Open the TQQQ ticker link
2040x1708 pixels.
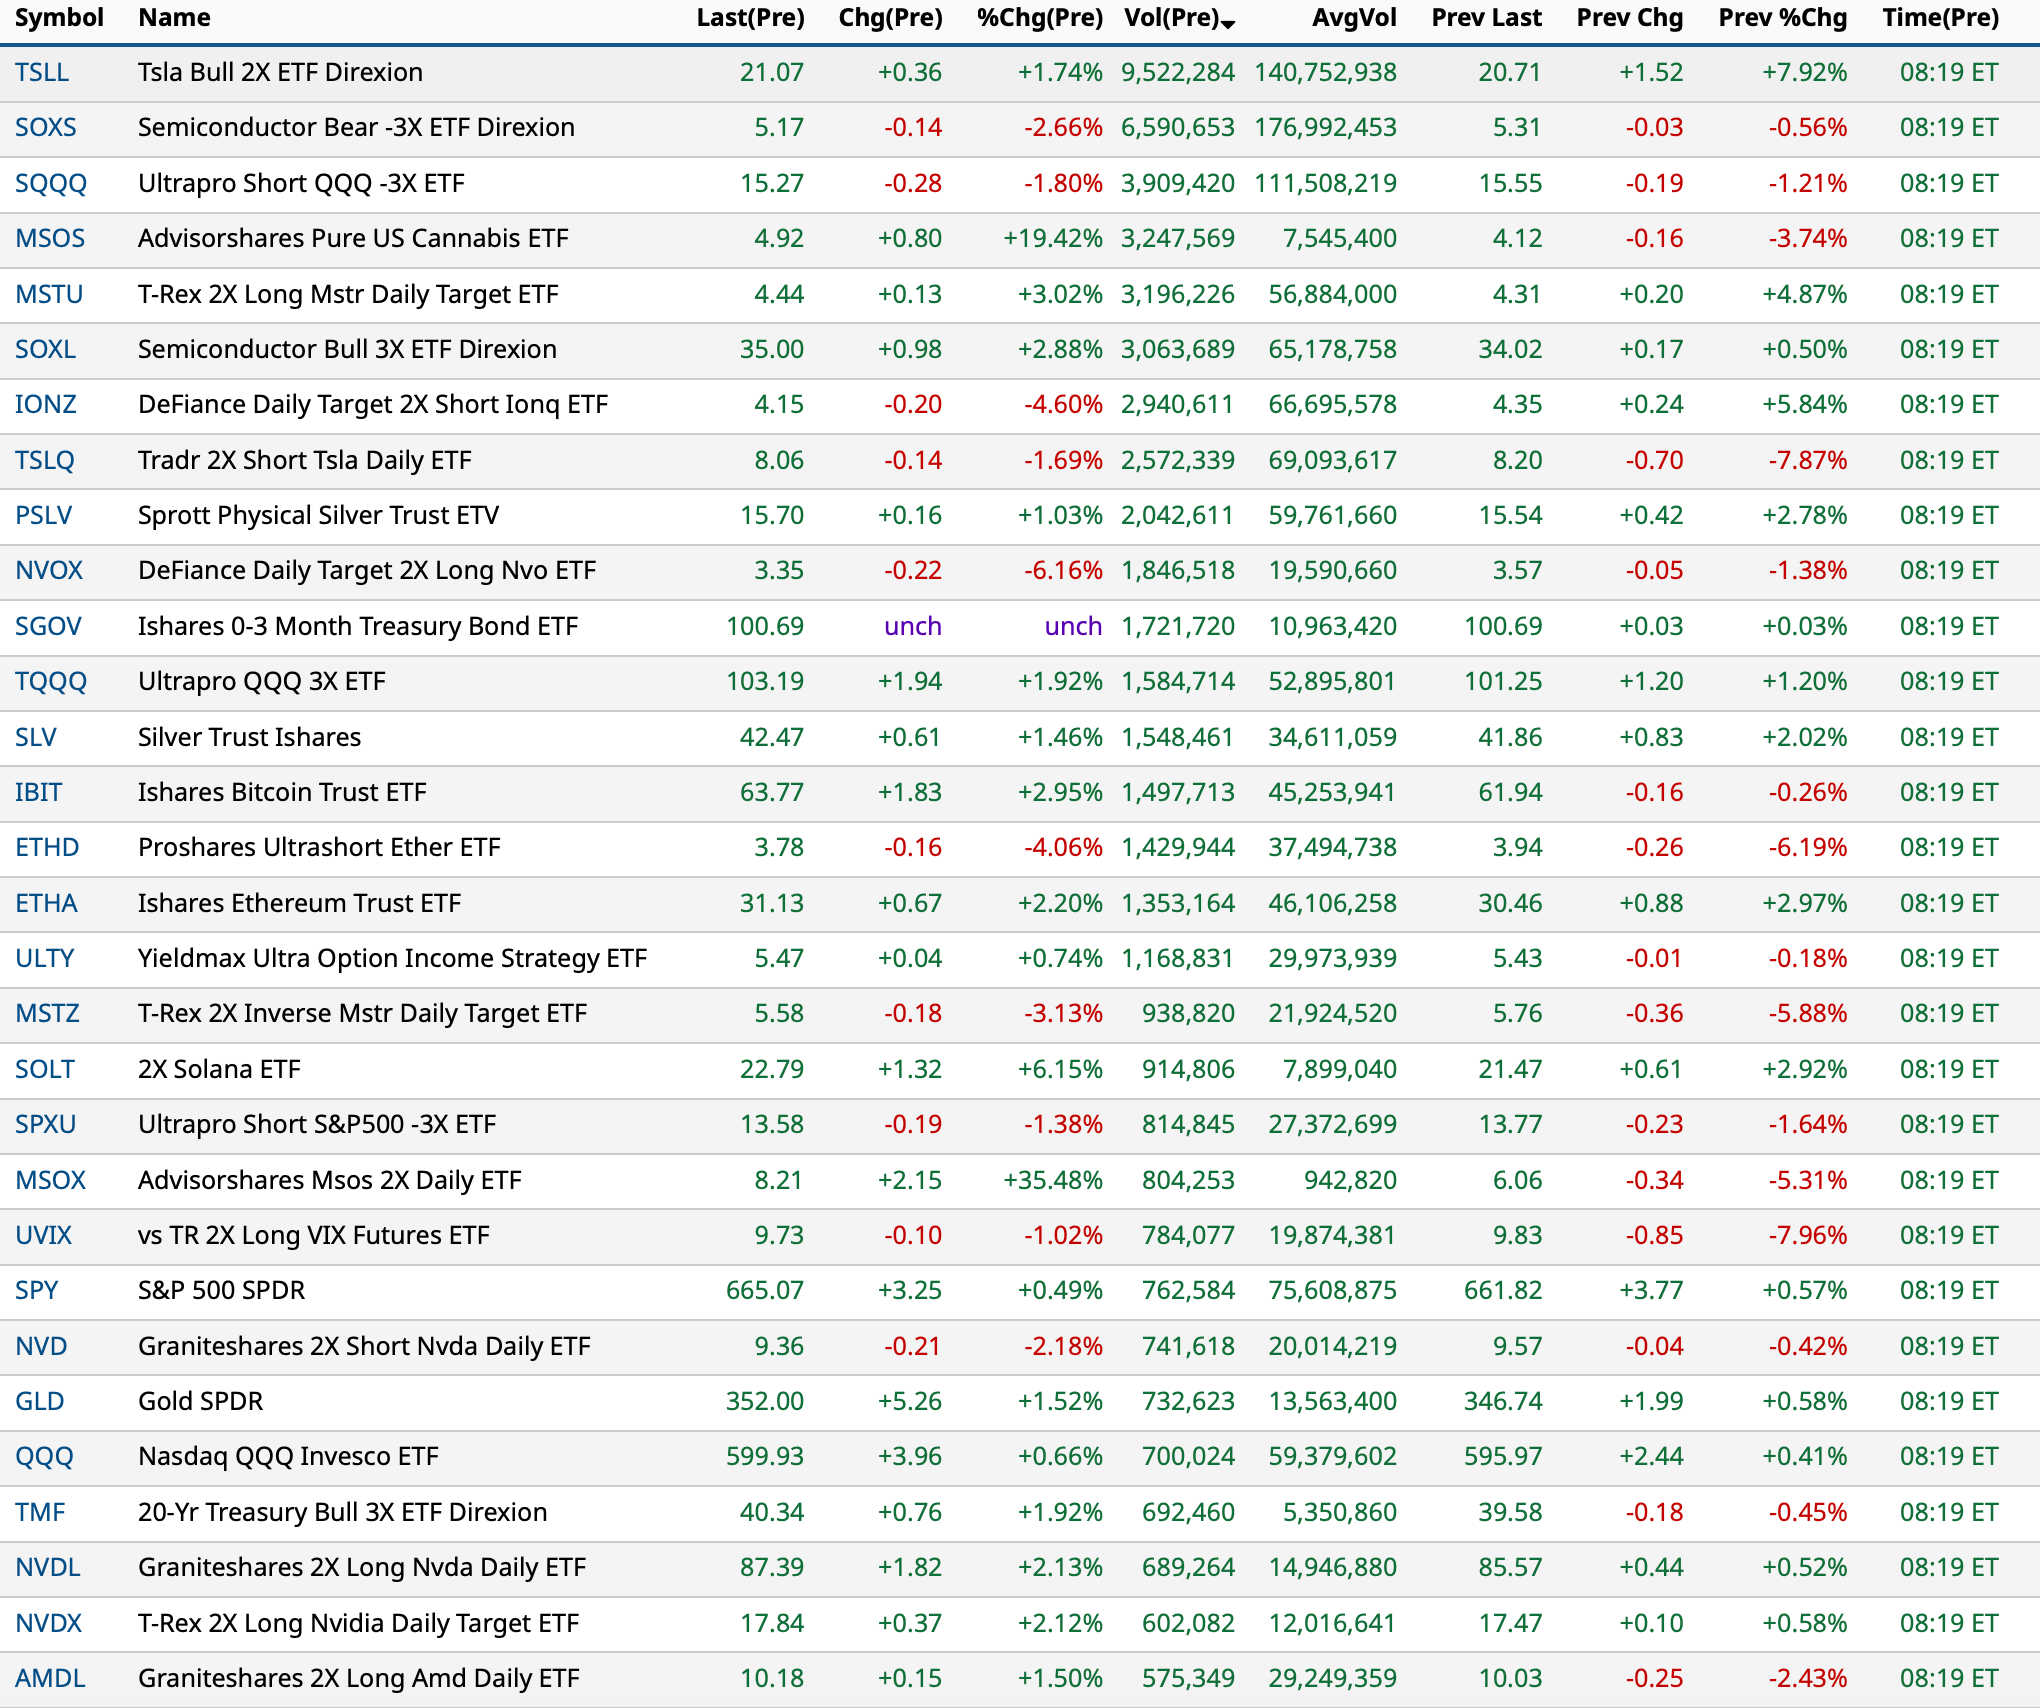click(x=51, y=682)
